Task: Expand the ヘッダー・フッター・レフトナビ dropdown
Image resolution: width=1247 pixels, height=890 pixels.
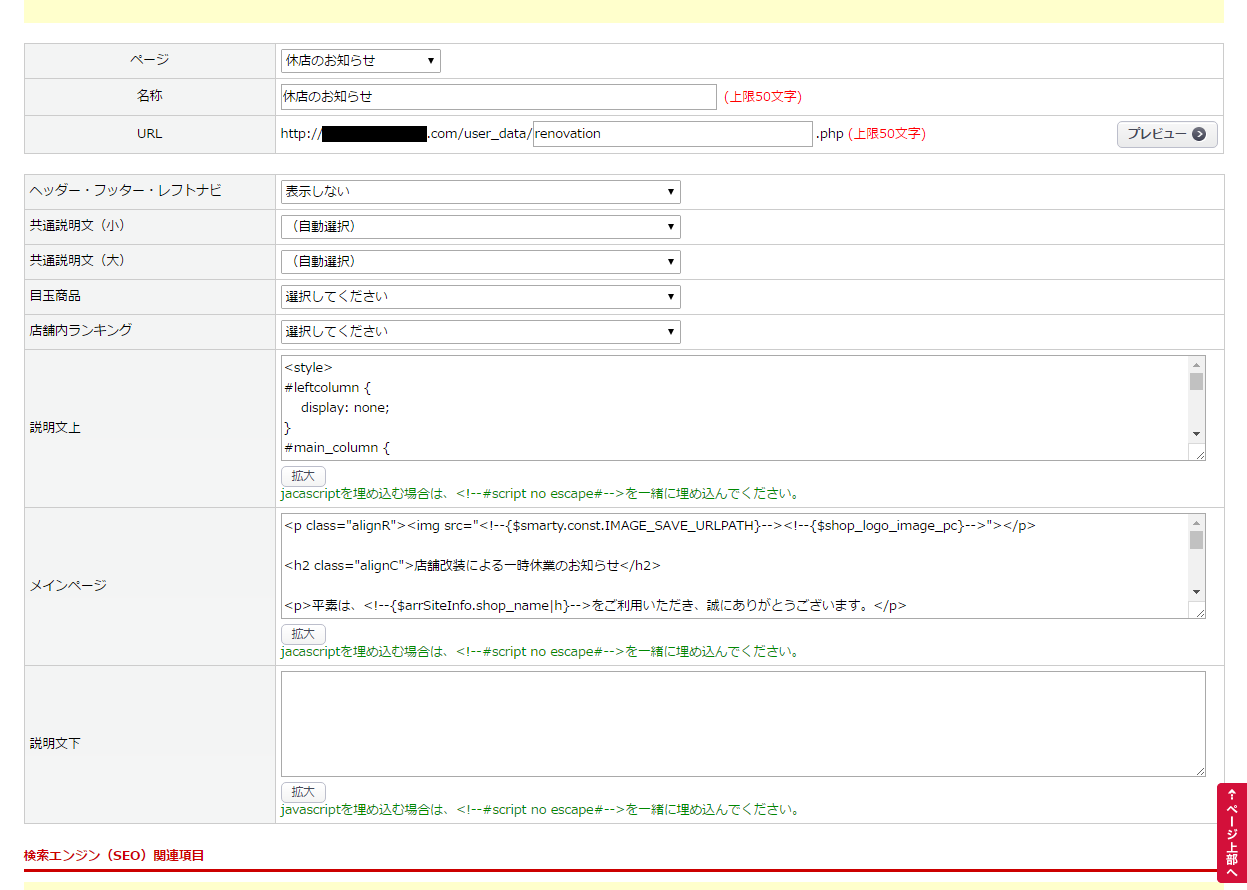Action: click(480, 192)
